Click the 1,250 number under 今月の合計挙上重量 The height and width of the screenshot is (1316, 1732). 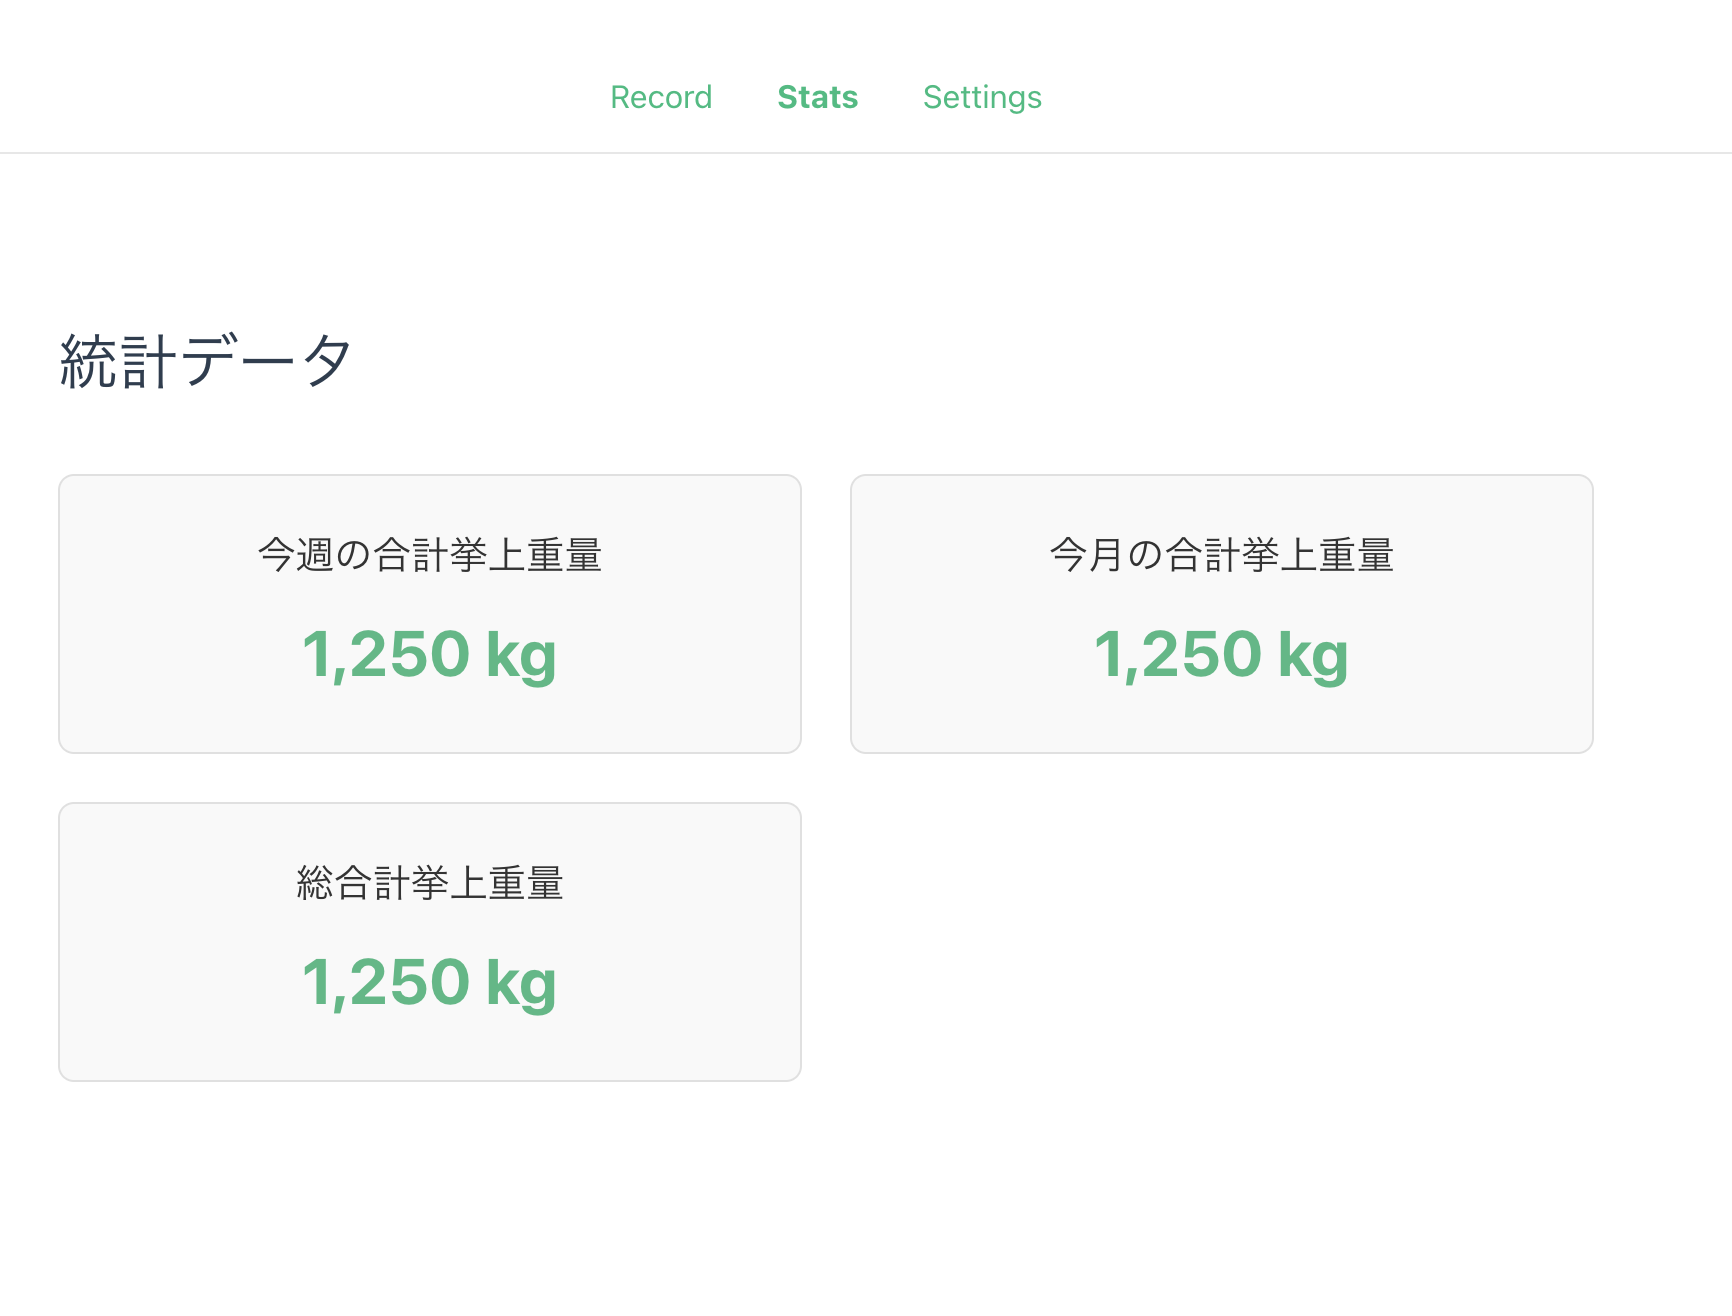pyautogui.click(x=1178, y=655)
